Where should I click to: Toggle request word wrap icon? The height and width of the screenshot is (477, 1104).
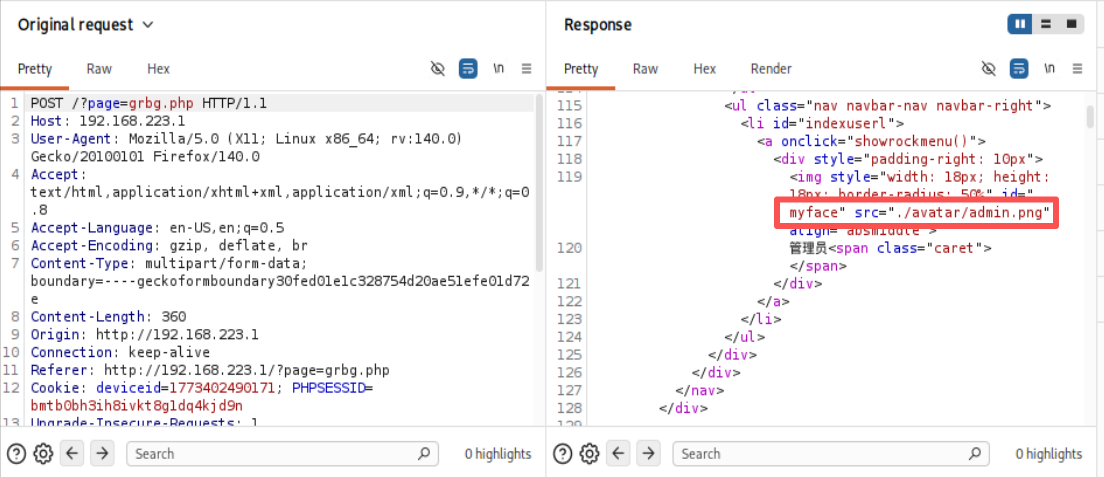click(x=468, y=69)
